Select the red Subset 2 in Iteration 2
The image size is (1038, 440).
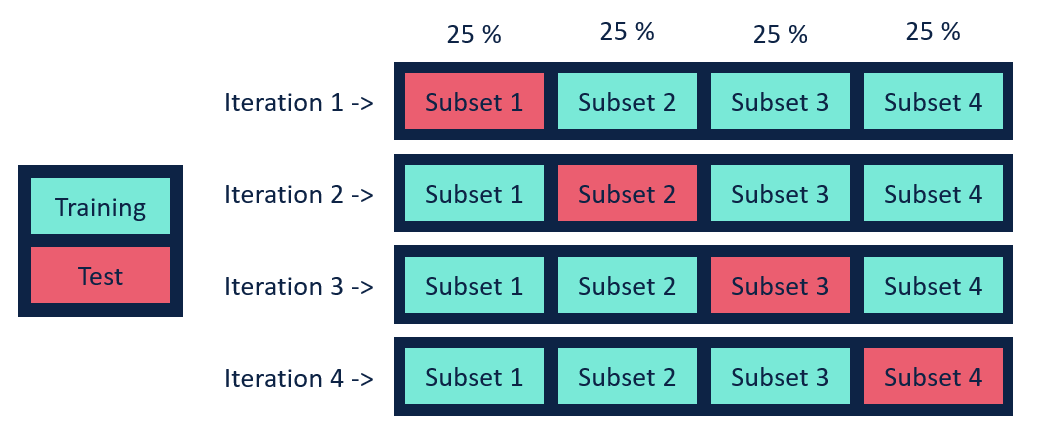pos(627,193)
